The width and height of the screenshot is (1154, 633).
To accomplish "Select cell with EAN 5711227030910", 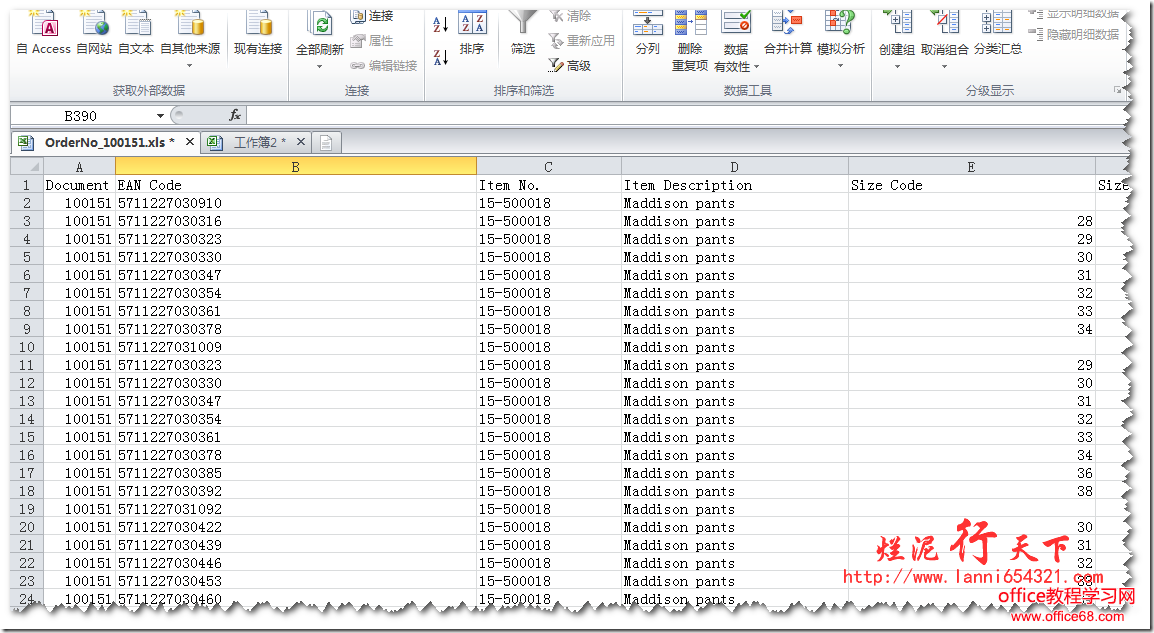I will (x=296, y=203).
